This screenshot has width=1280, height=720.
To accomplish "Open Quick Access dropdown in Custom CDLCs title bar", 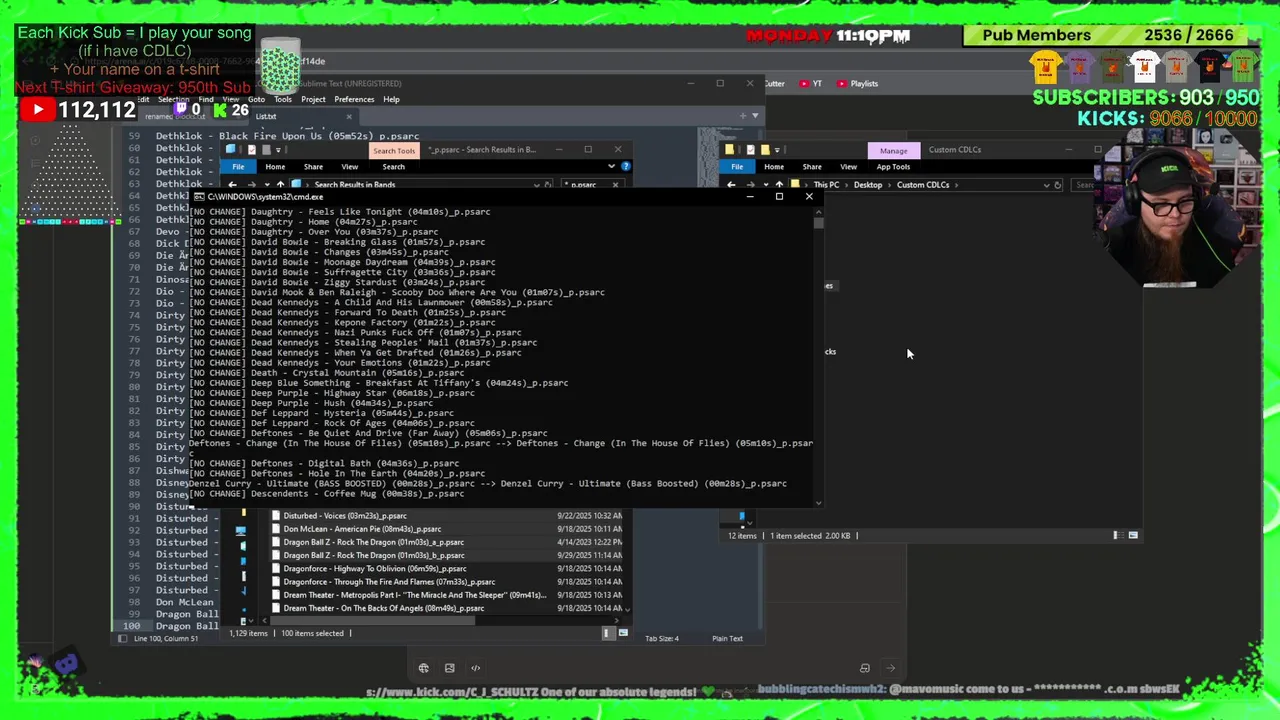I will [x=777, y=150].
